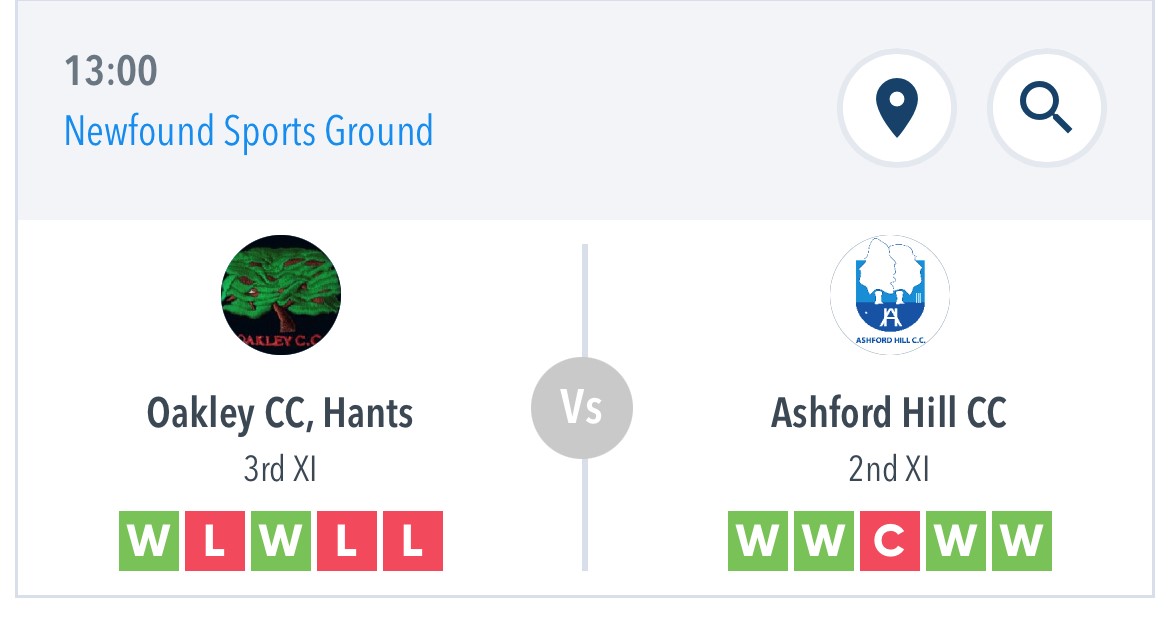Click Ashford Hill's first green W badge
1170x632 pixels.
757,541
